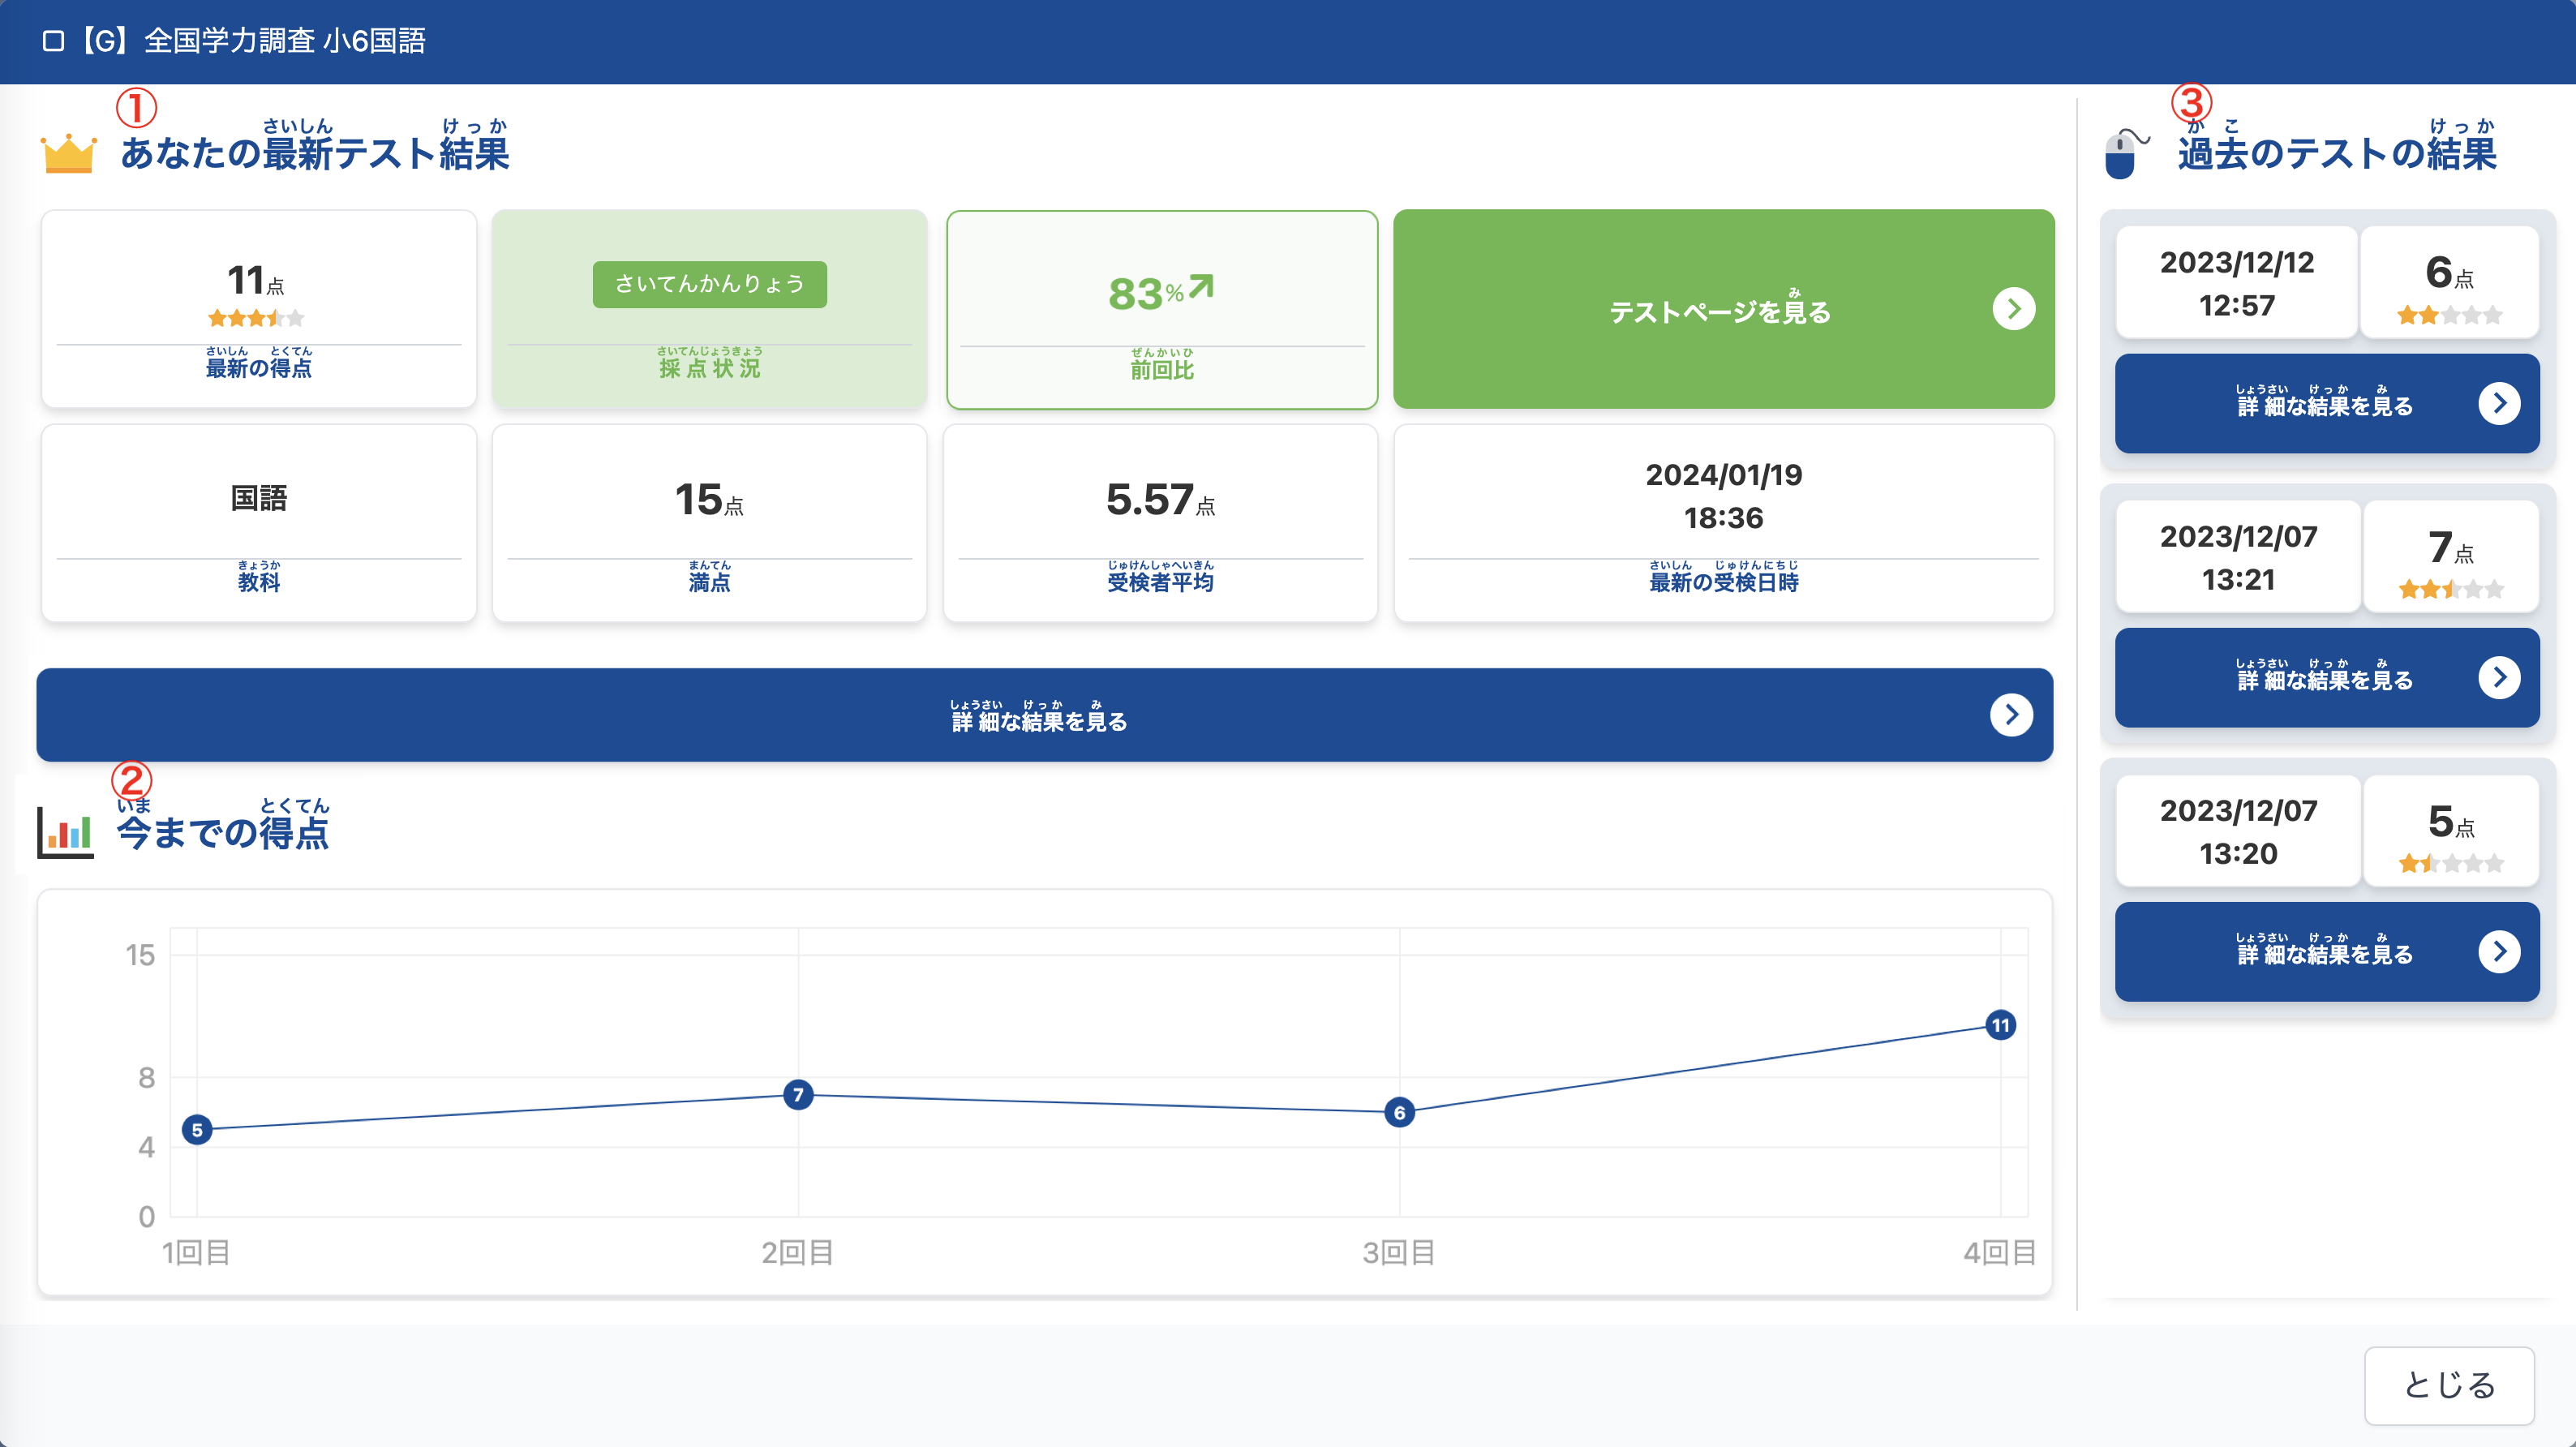Click the star rating under the 11点 score
Viewport: 2576px width, 1447px height.
tap(256, 319)
